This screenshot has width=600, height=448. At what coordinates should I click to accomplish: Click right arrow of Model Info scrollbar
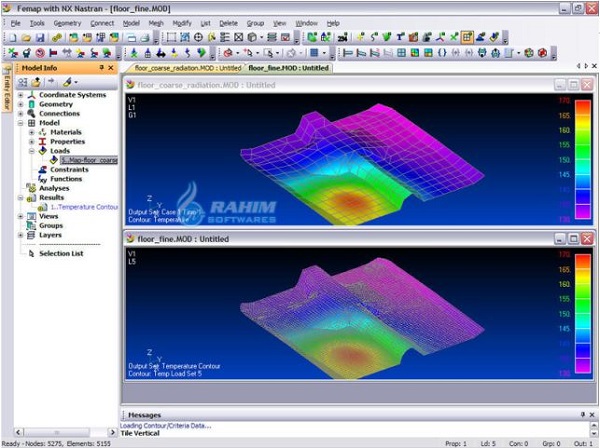(112, 432)
